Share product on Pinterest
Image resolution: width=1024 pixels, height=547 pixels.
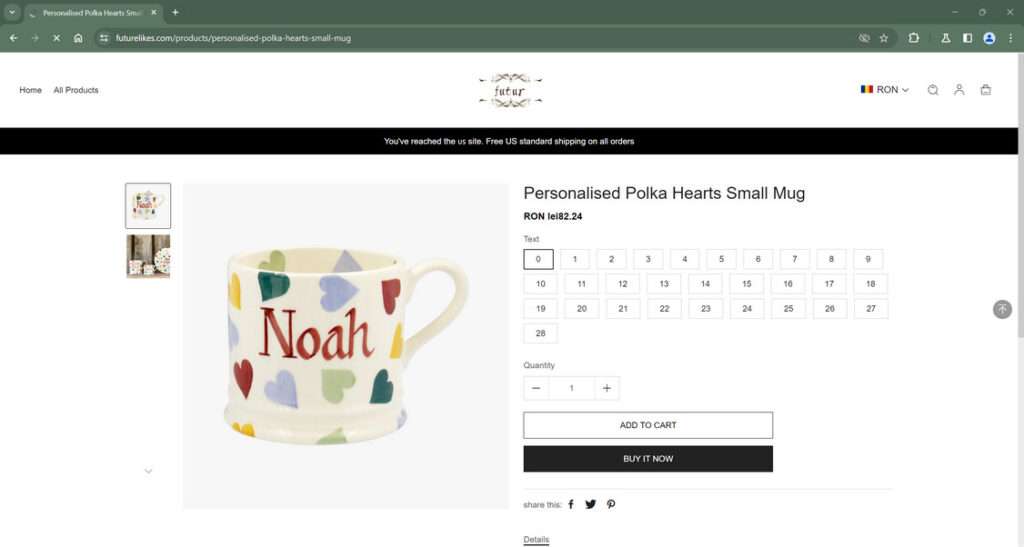(x=611, y=504)
